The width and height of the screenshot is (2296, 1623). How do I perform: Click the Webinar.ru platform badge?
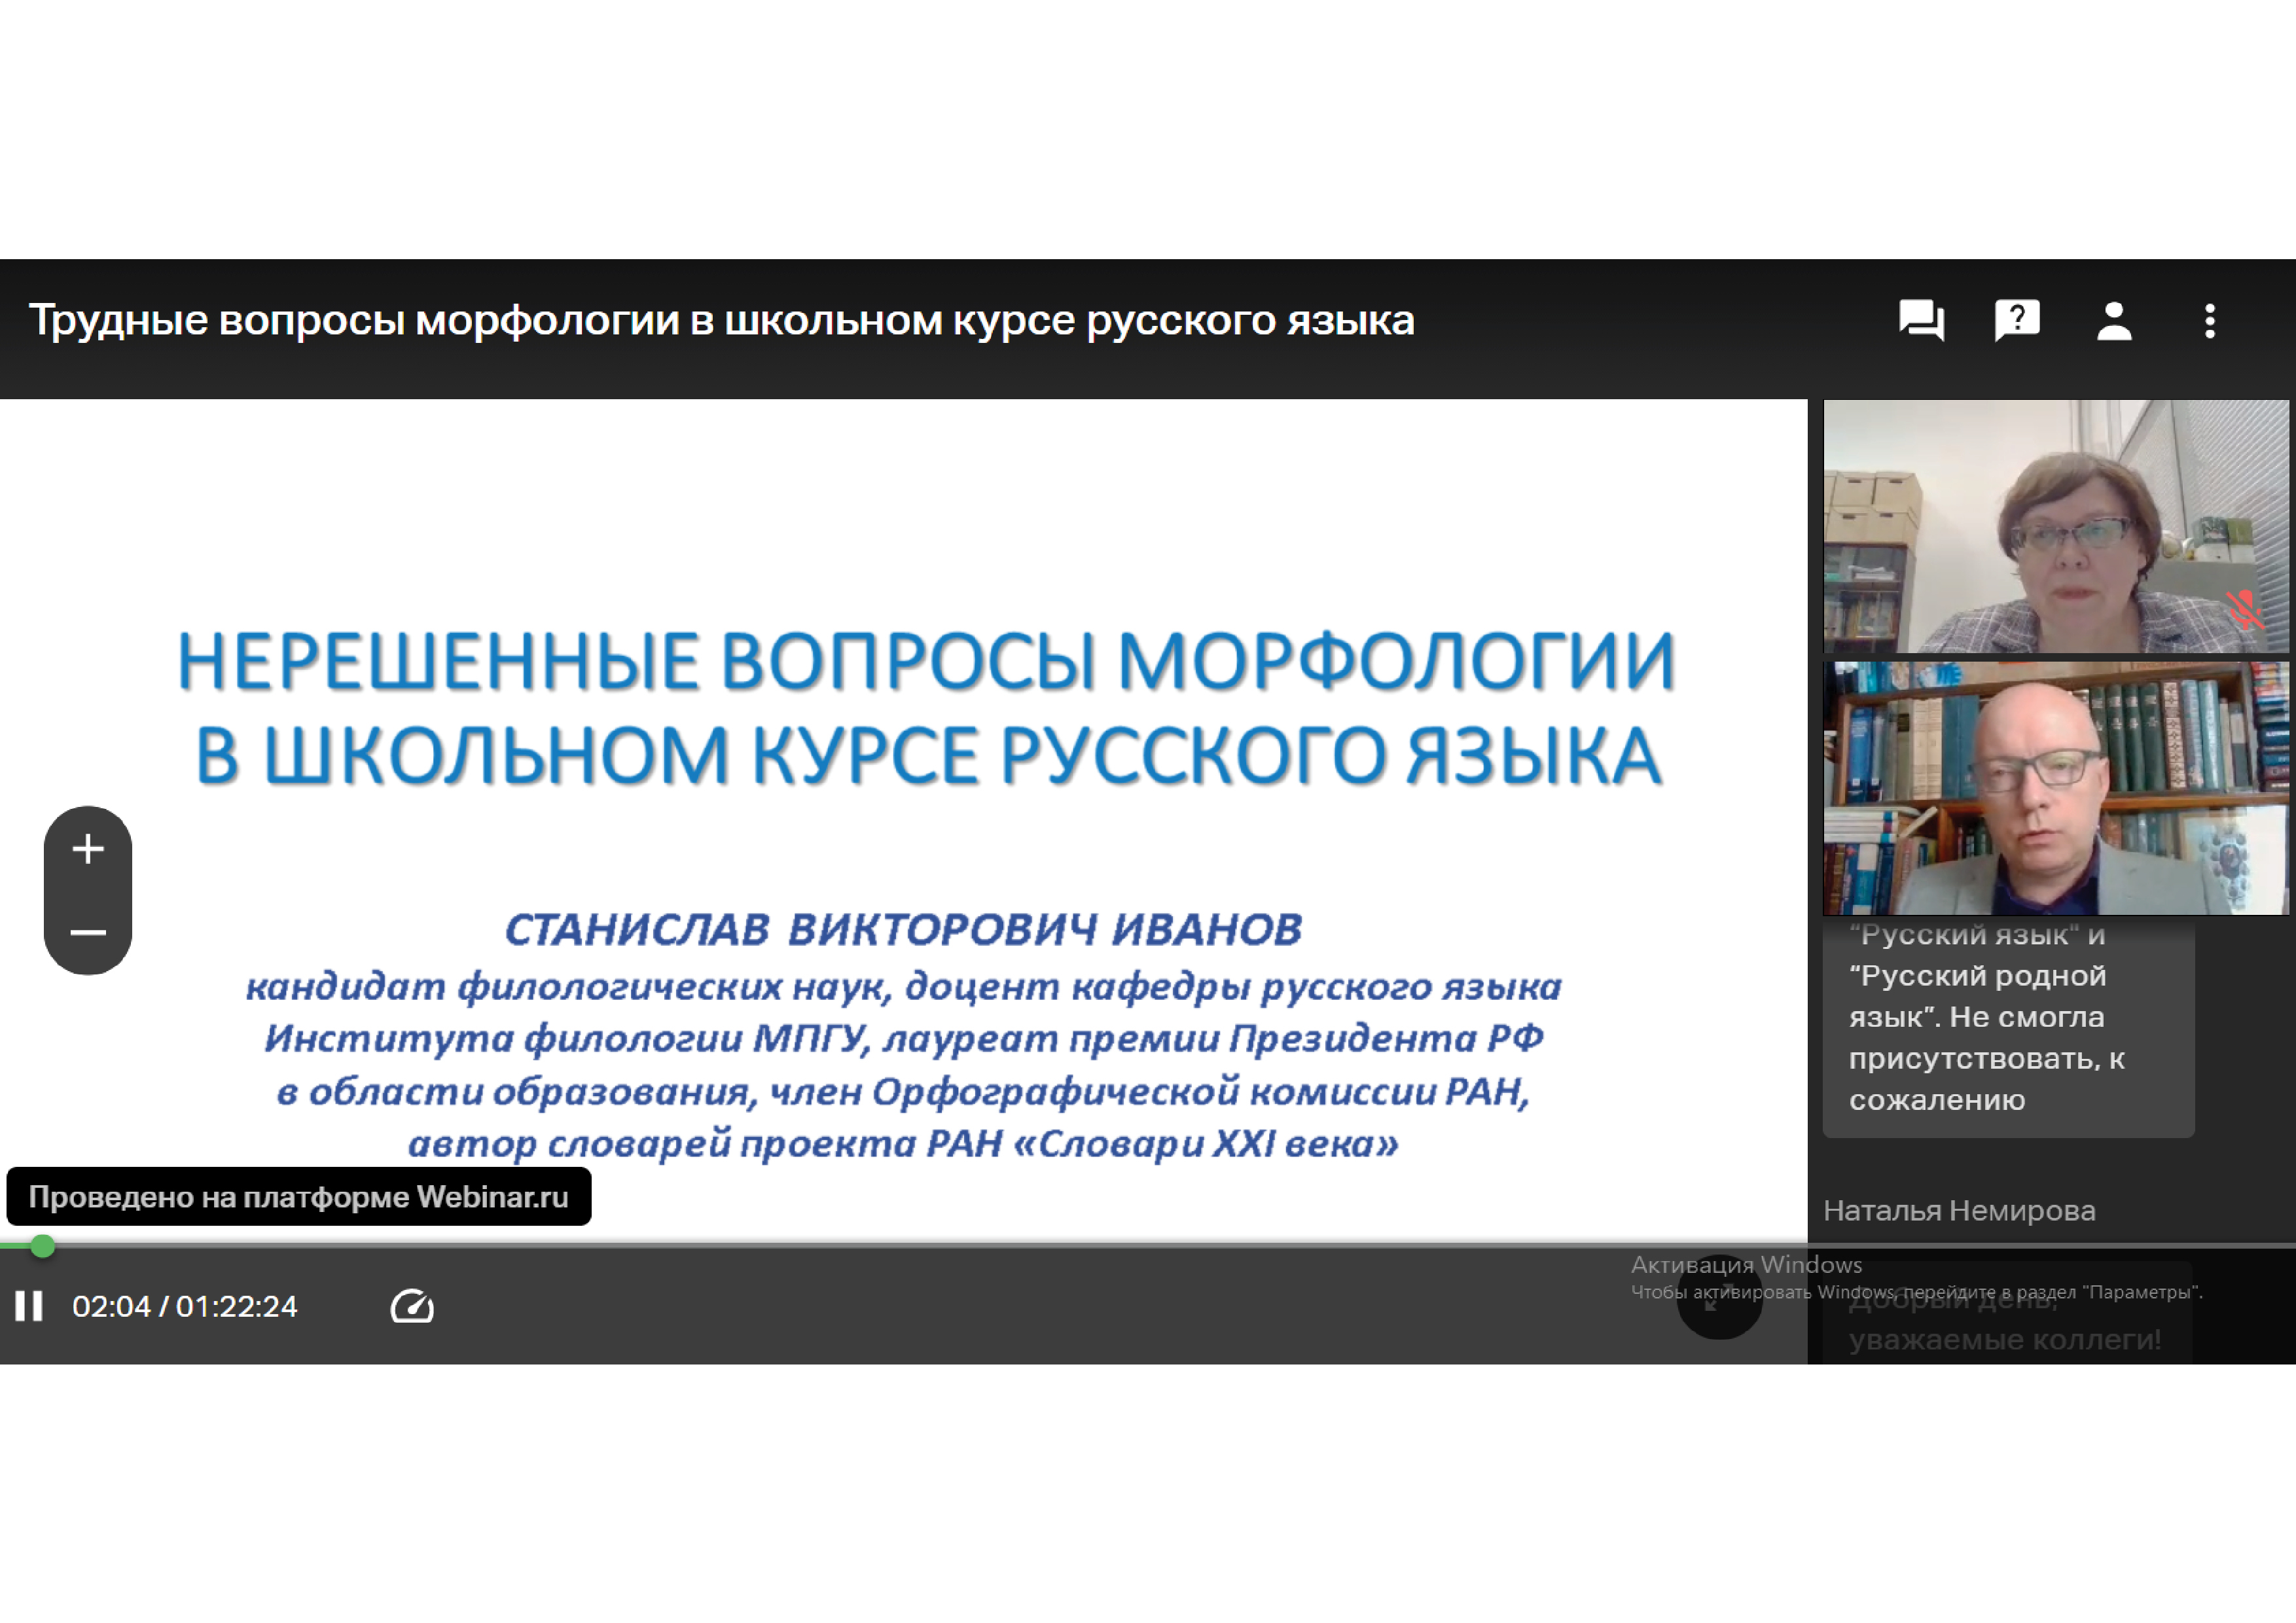click(x=298, y=1197)
